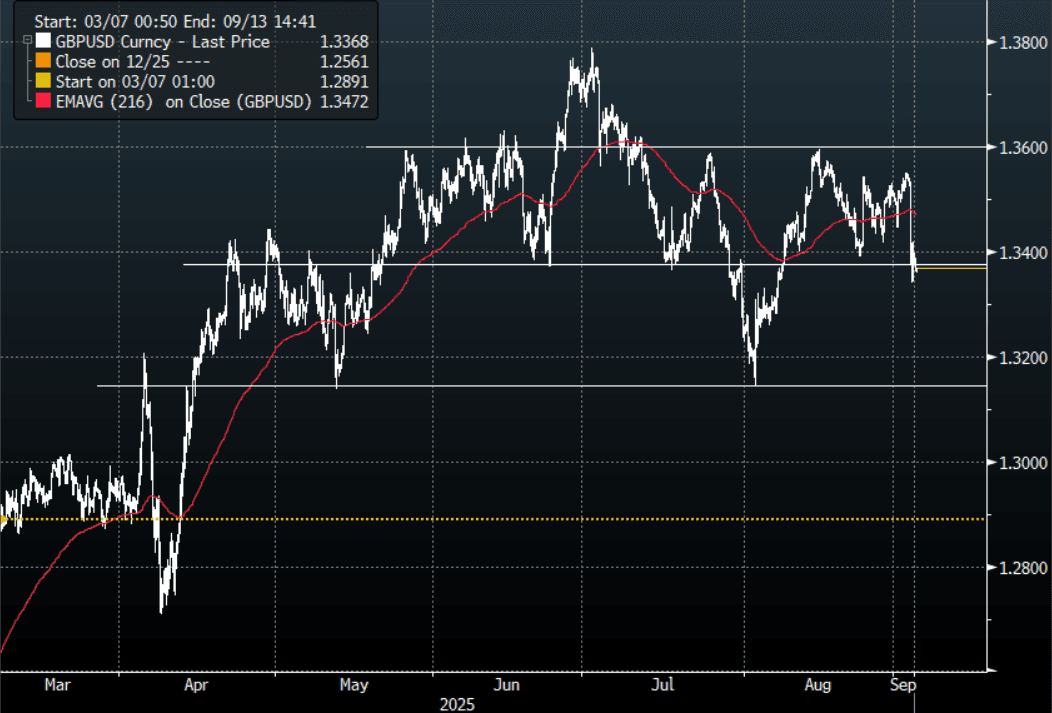Click the Start/End date range header
Viewport: 1052px width, 713px height.
click(158, 19)
